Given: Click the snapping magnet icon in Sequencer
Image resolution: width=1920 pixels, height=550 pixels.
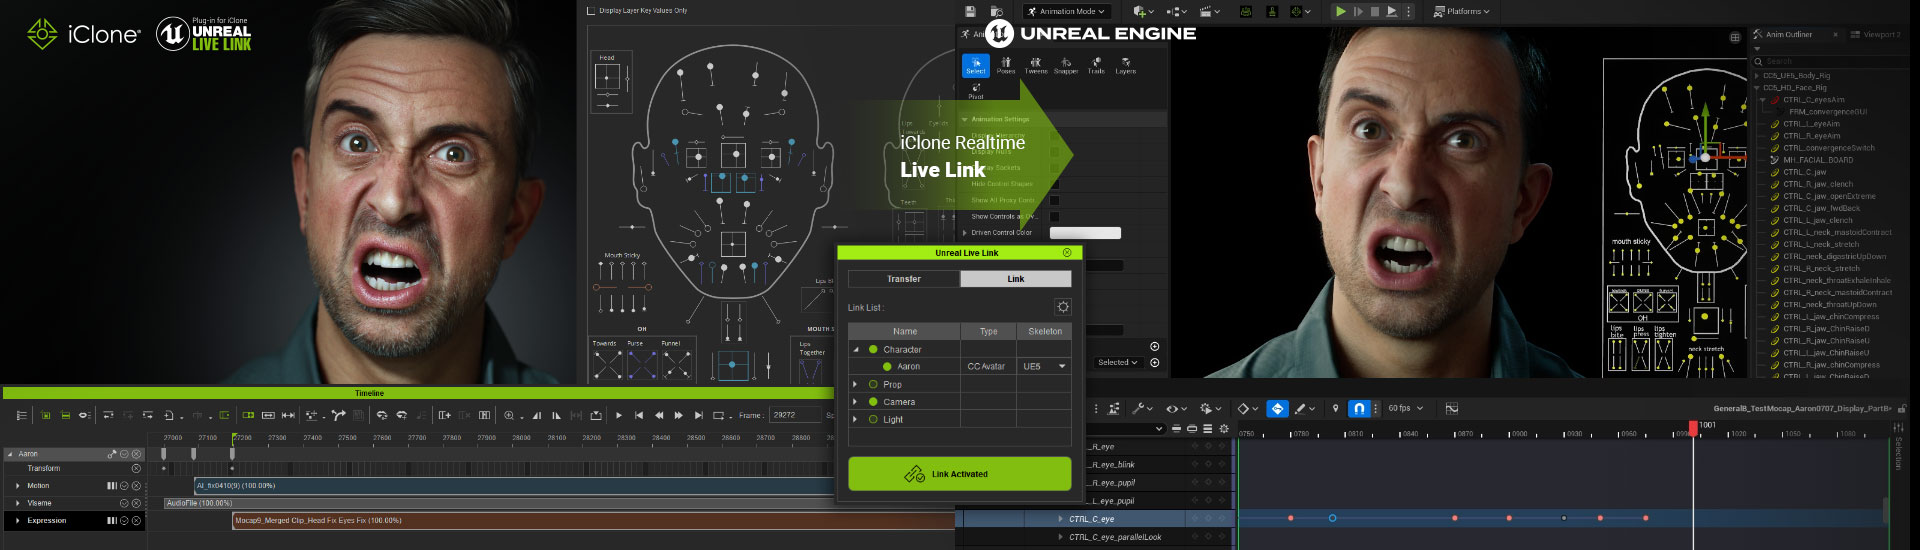Looking at the screenshot, I should 1359,409.
